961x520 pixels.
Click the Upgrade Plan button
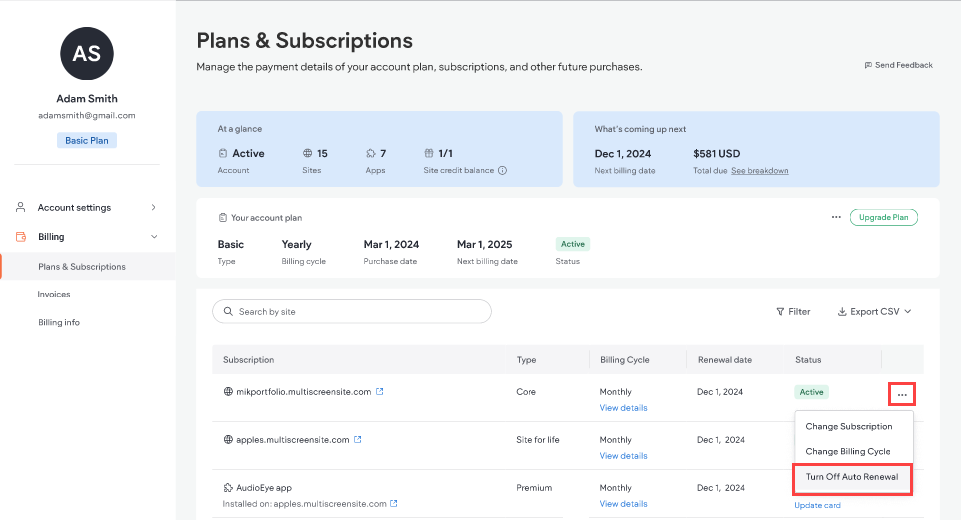(x=883, y=217)
